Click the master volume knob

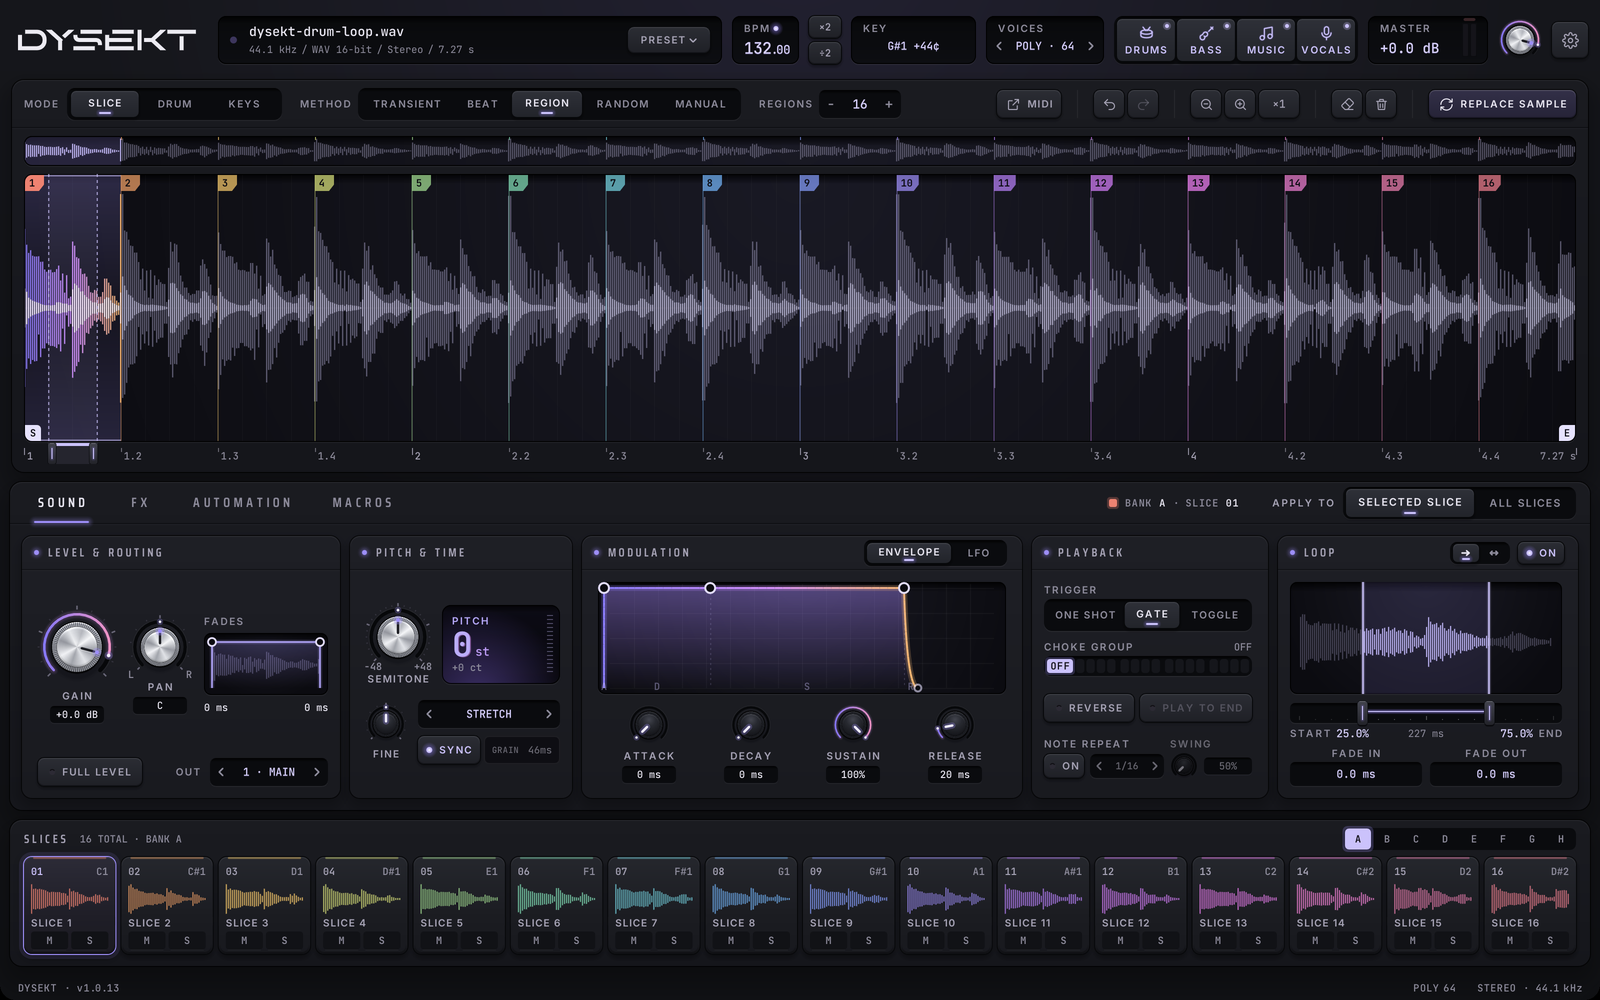point(1520,40)
